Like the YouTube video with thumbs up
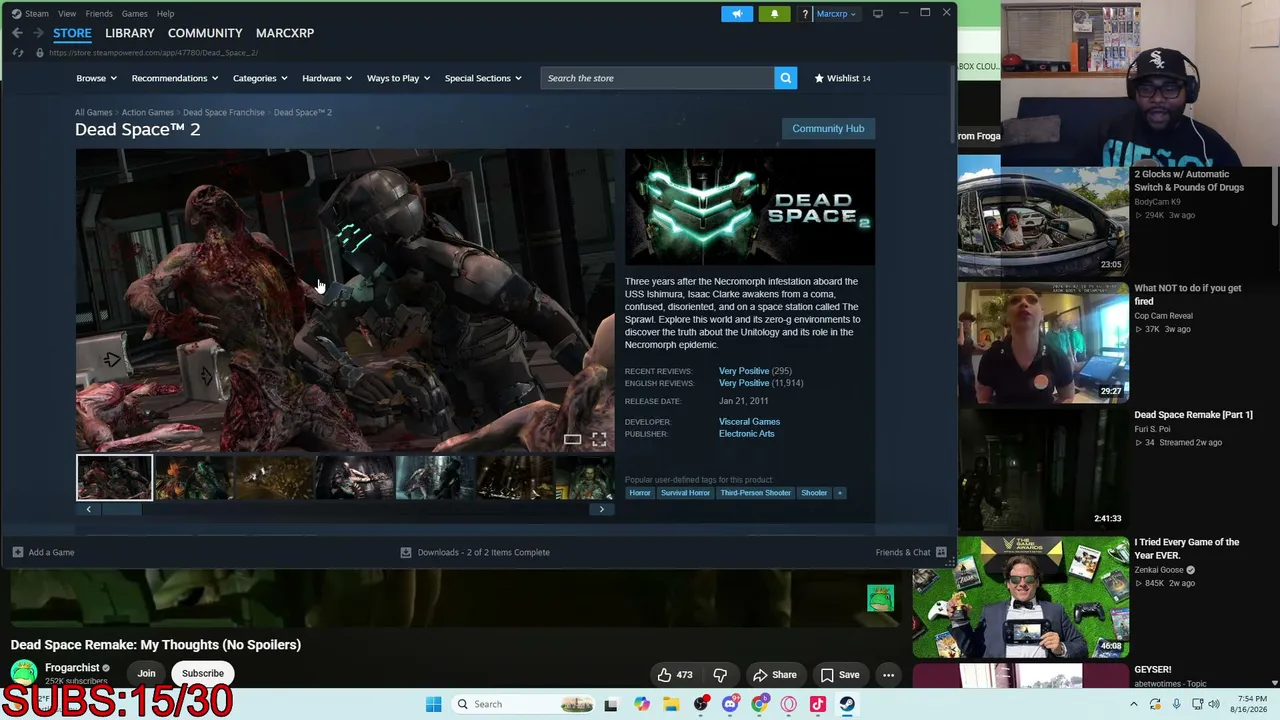Screen dimensions: 1280x720 (675, 675)
